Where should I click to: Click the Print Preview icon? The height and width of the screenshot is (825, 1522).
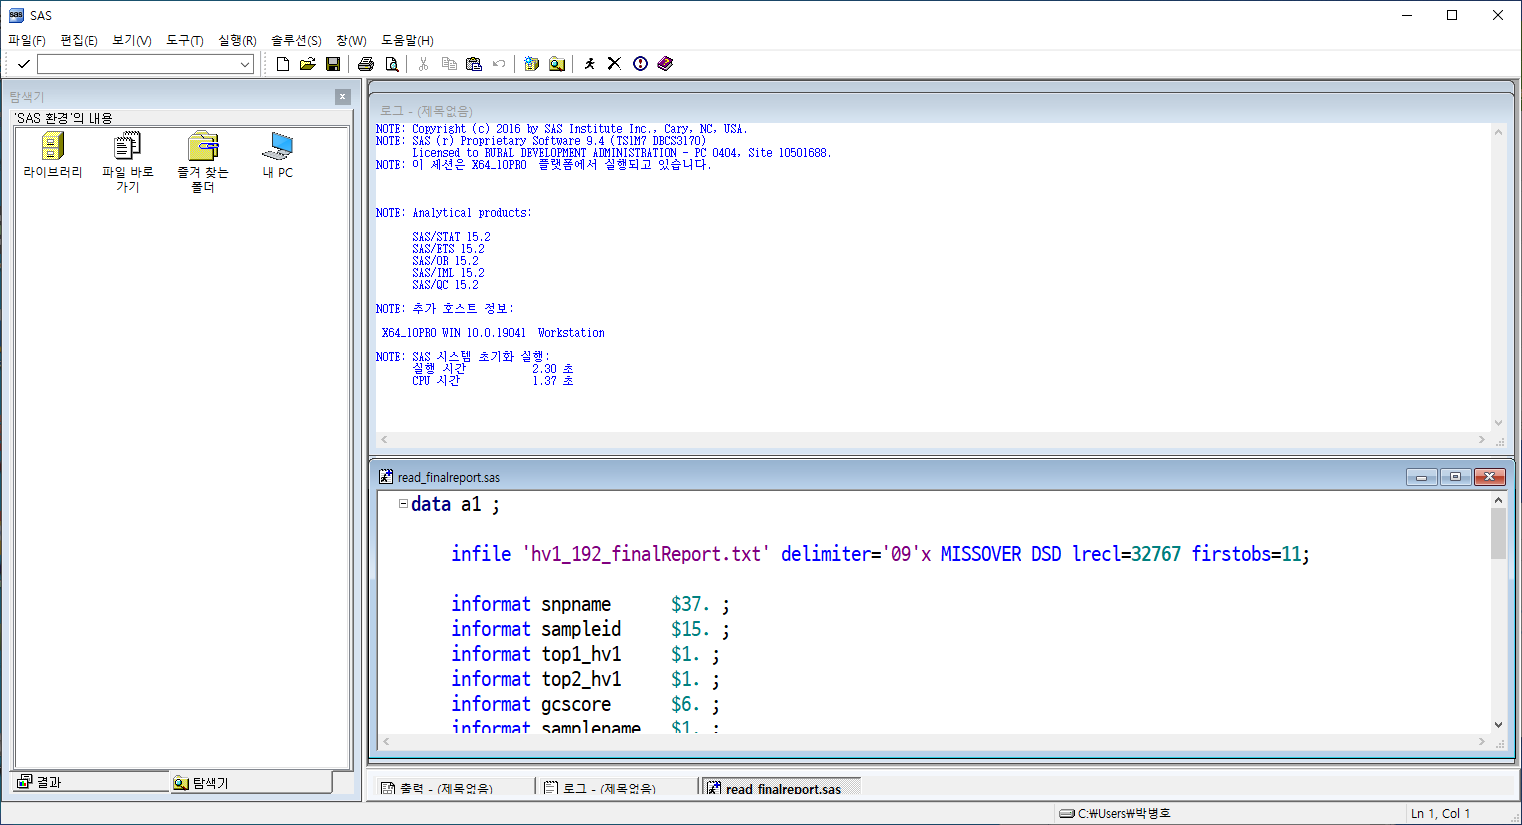click(x=392, y=64)
